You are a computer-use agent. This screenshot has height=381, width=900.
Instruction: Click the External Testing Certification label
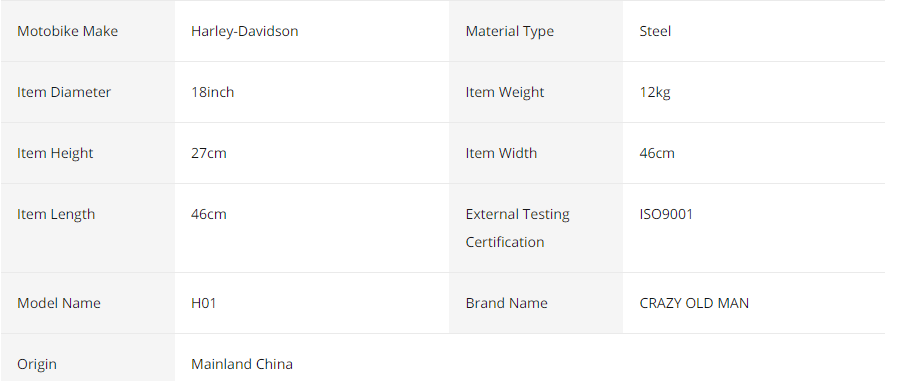tap(517, 228)
